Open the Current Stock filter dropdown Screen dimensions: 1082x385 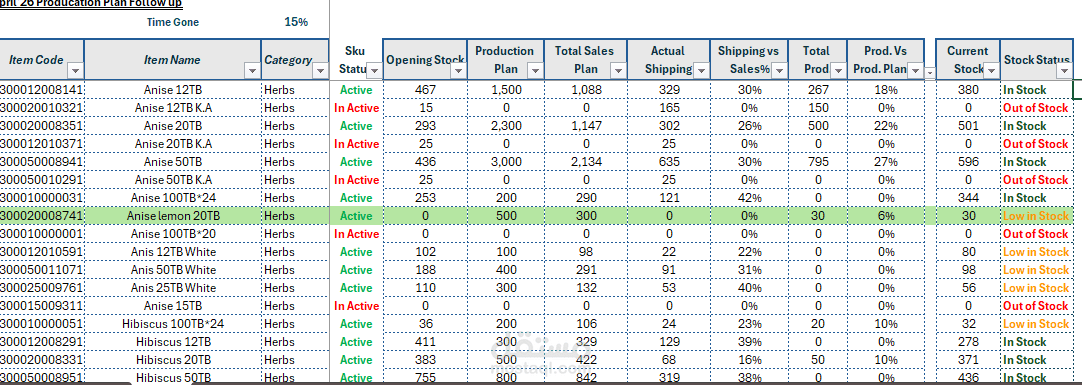[x=991, y=70]
